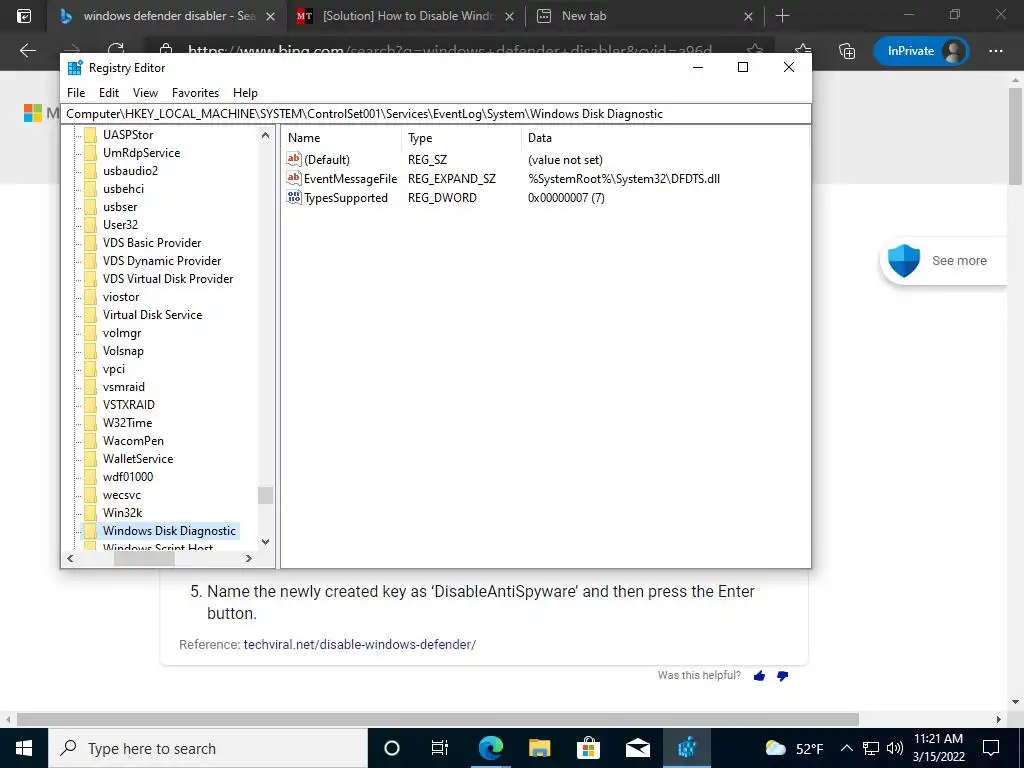
Task: Open a new browser tab with plus
Action: click(782, 16)
